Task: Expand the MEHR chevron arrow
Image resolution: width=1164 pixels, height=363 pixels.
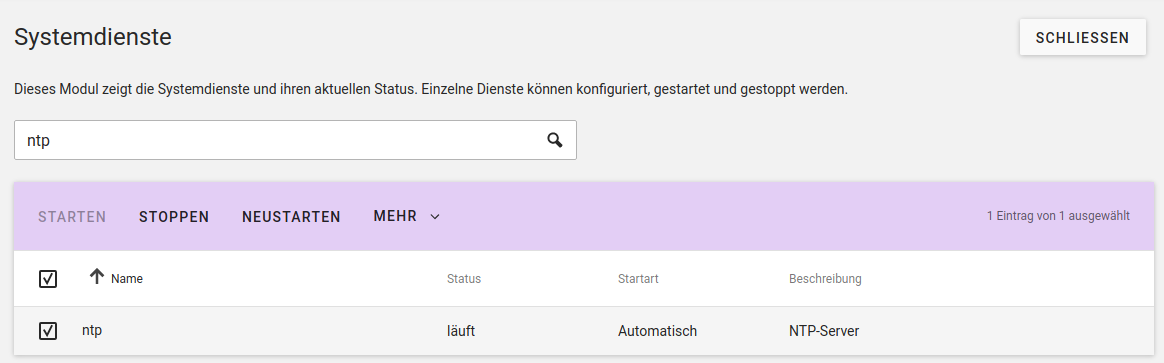Action: coord(436,217)
